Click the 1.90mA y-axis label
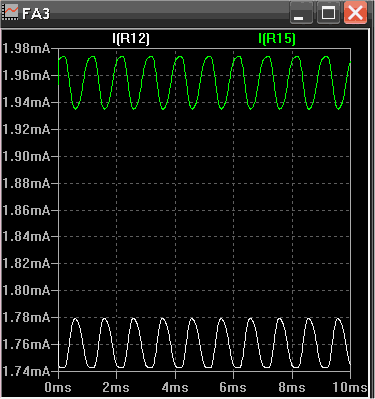This screenshot has width=375, height=399. pos(26,156)
